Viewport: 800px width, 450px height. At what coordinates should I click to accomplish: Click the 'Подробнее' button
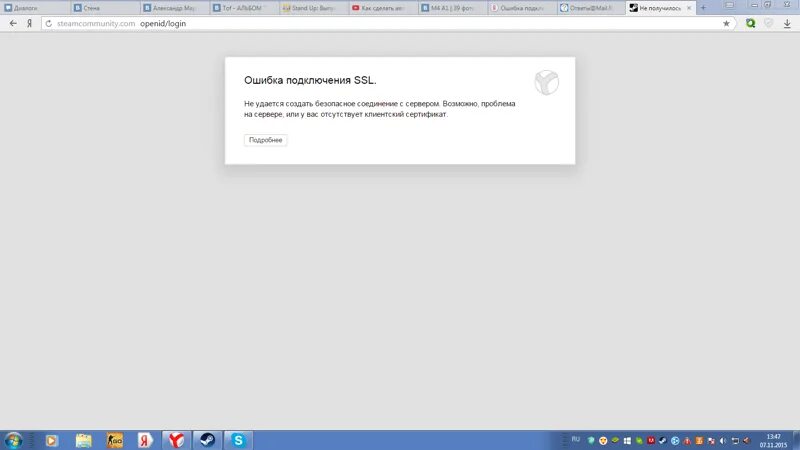click(x=266, y=140)
